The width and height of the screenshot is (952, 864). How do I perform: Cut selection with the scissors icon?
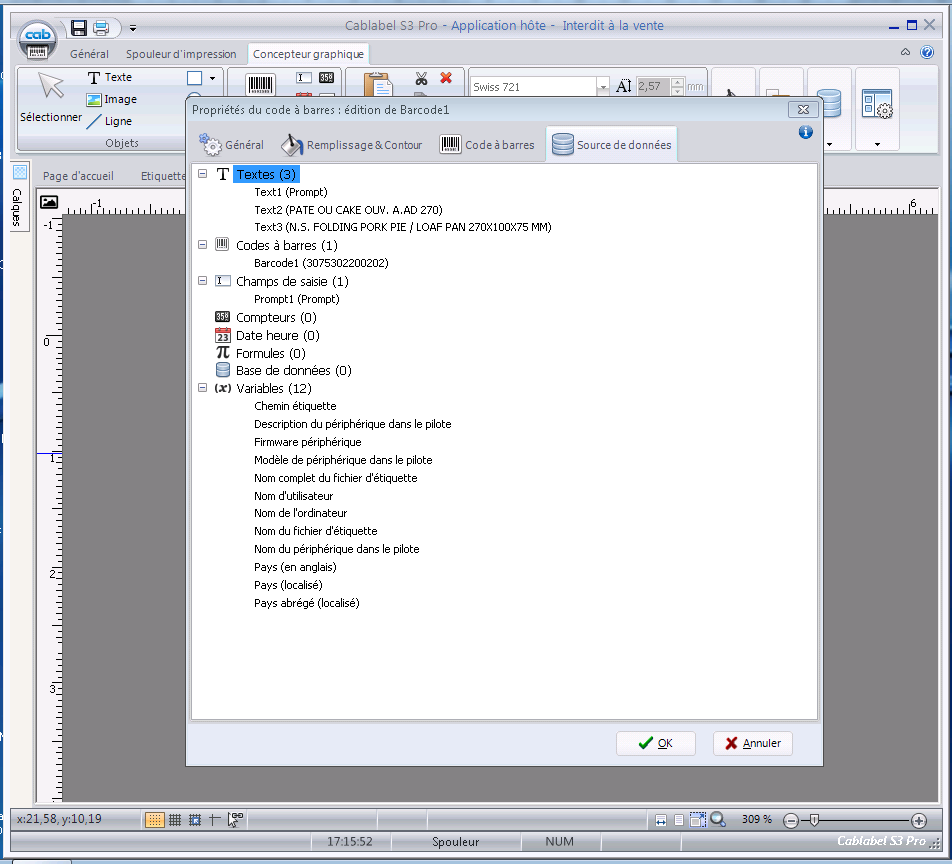[421, 78]
